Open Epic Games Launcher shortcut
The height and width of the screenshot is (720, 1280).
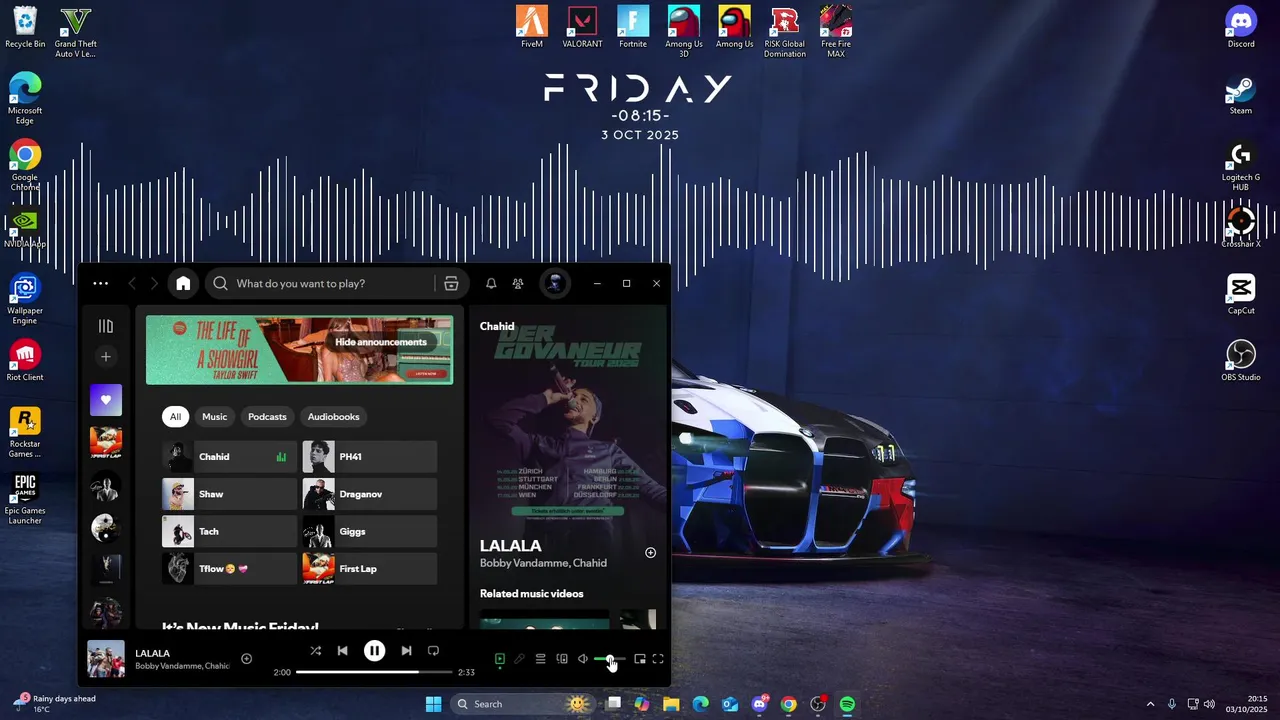tap(25, 498)
